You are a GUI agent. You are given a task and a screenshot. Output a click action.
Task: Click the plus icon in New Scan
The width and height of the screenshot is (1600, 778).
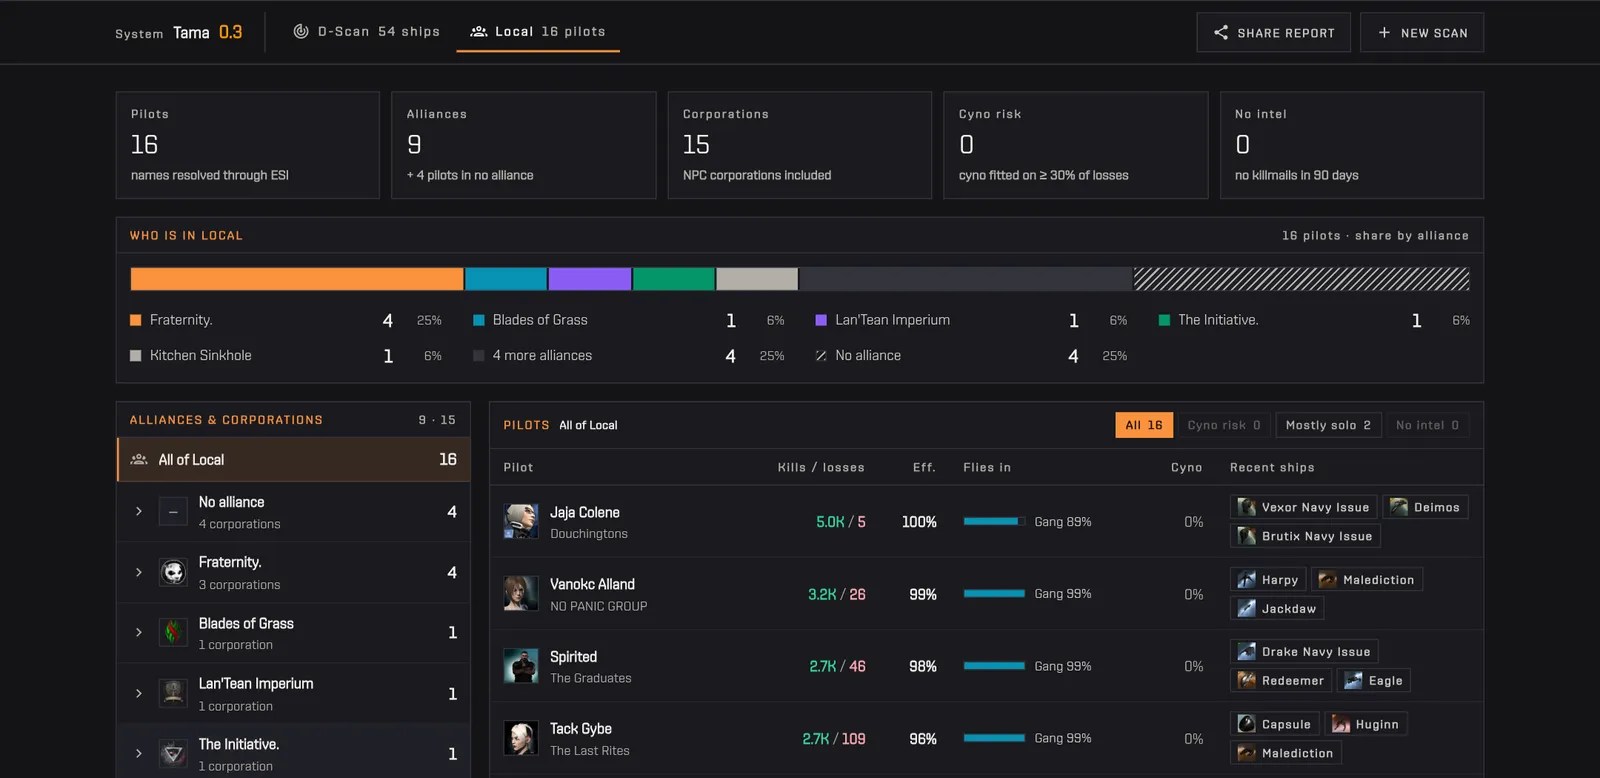coord(1384,33)
